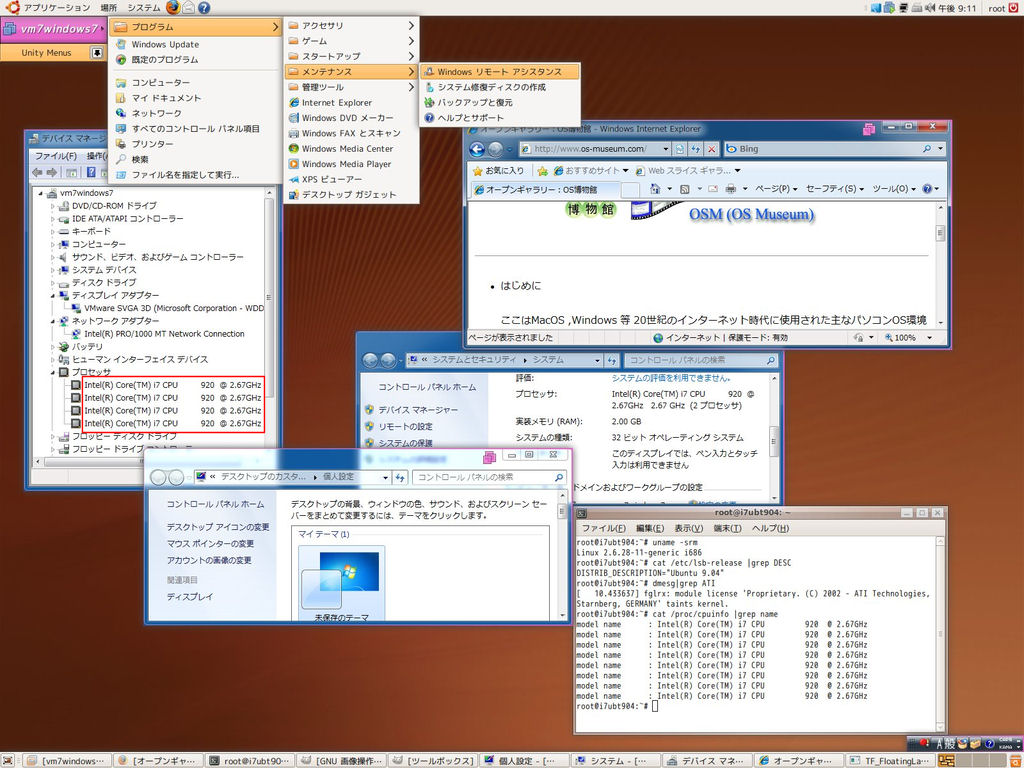Open the ツール(O) dropdown in IE

click(x=894, y=189)
